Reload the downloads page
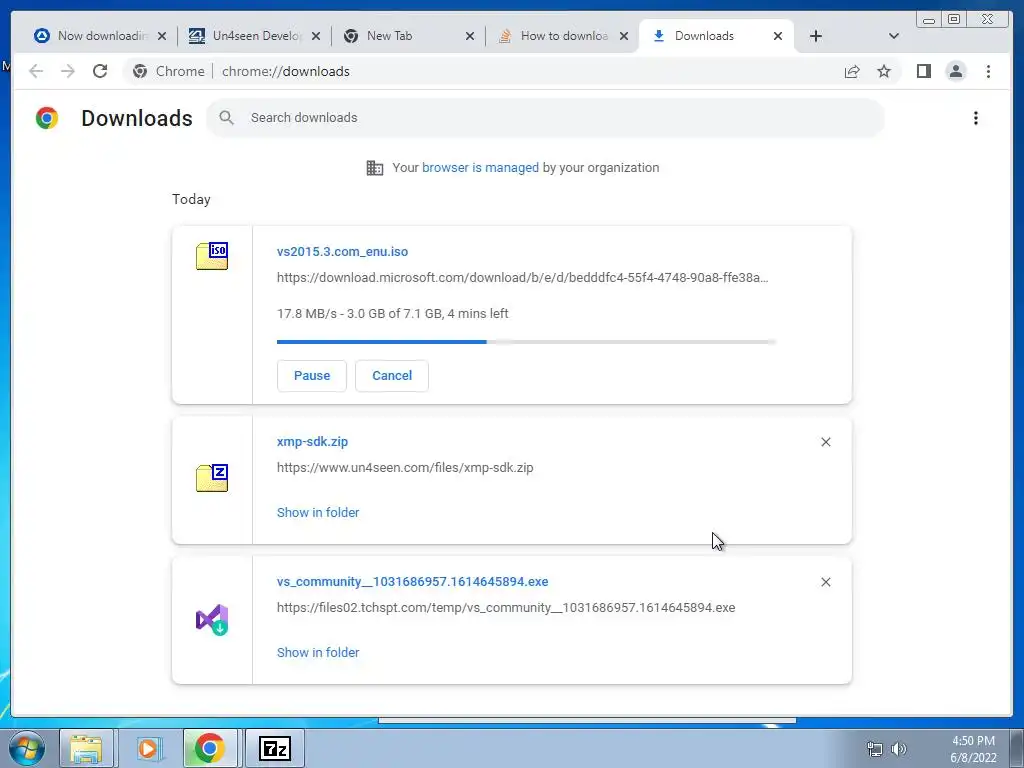 coord(100,71)
